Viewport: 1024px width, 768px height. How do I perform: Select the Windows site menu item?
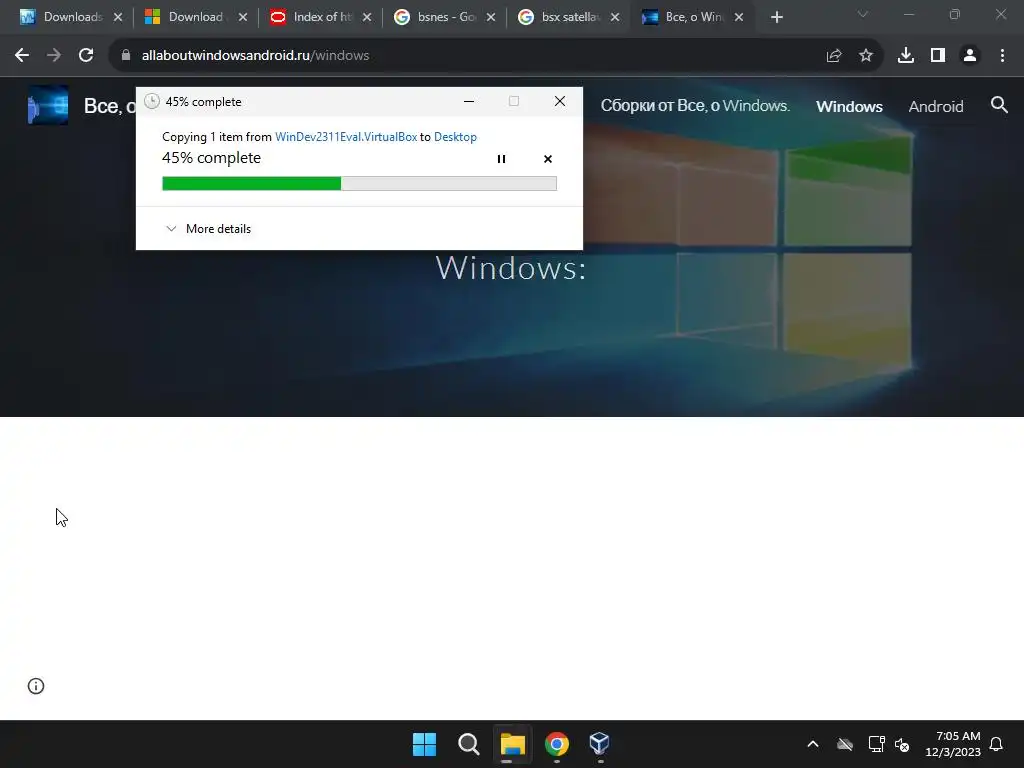(849, 106)
